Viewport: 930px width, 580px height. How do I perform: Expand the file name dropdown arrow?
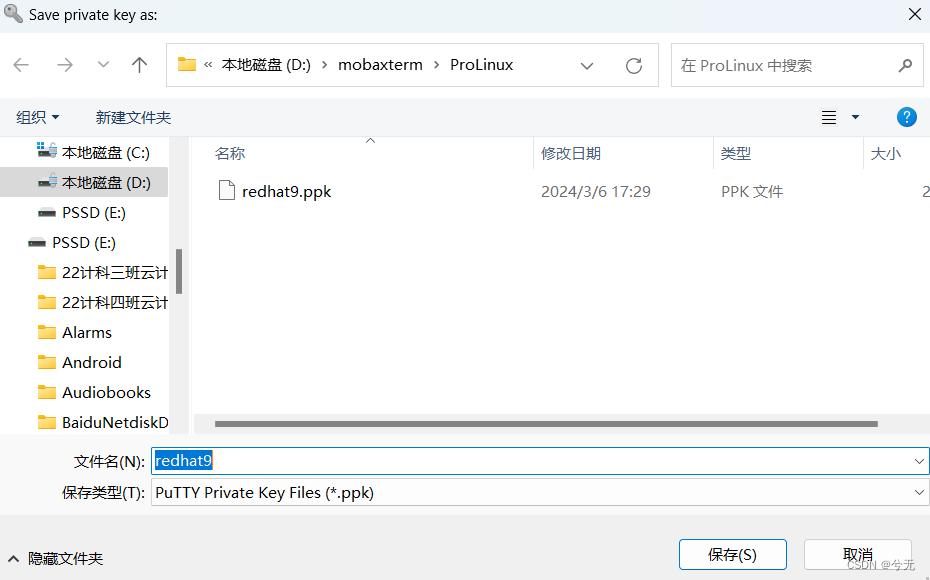[x=919, y=461]
